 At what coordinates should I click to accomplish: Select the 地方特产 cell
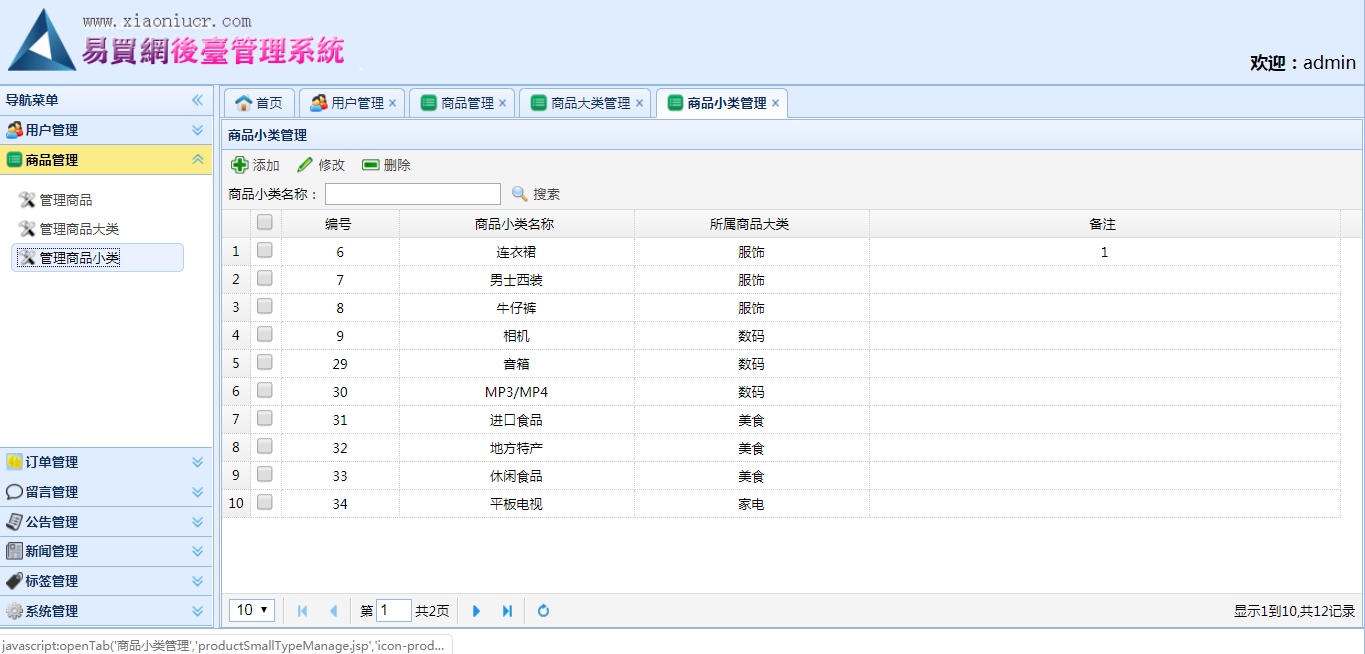point(516,448)
